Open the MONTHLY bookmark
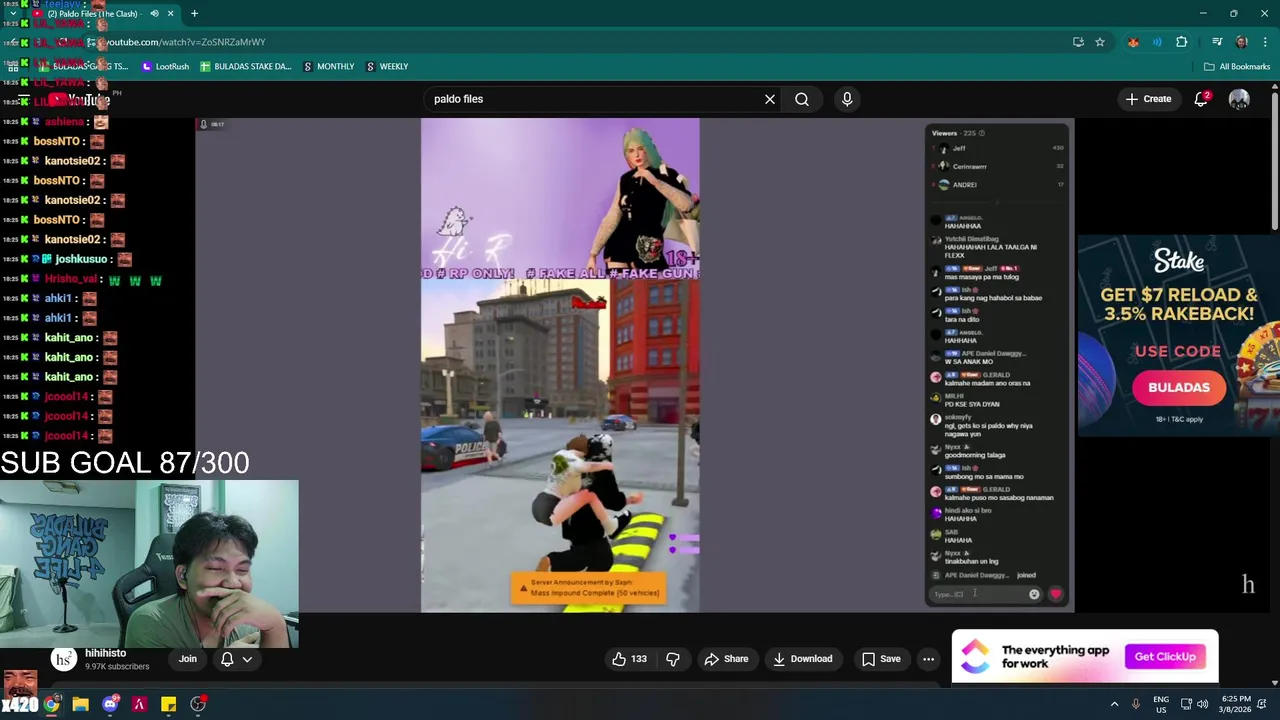Image resolution: width=1280 pixels, height=720 pixels. point(327,67)
